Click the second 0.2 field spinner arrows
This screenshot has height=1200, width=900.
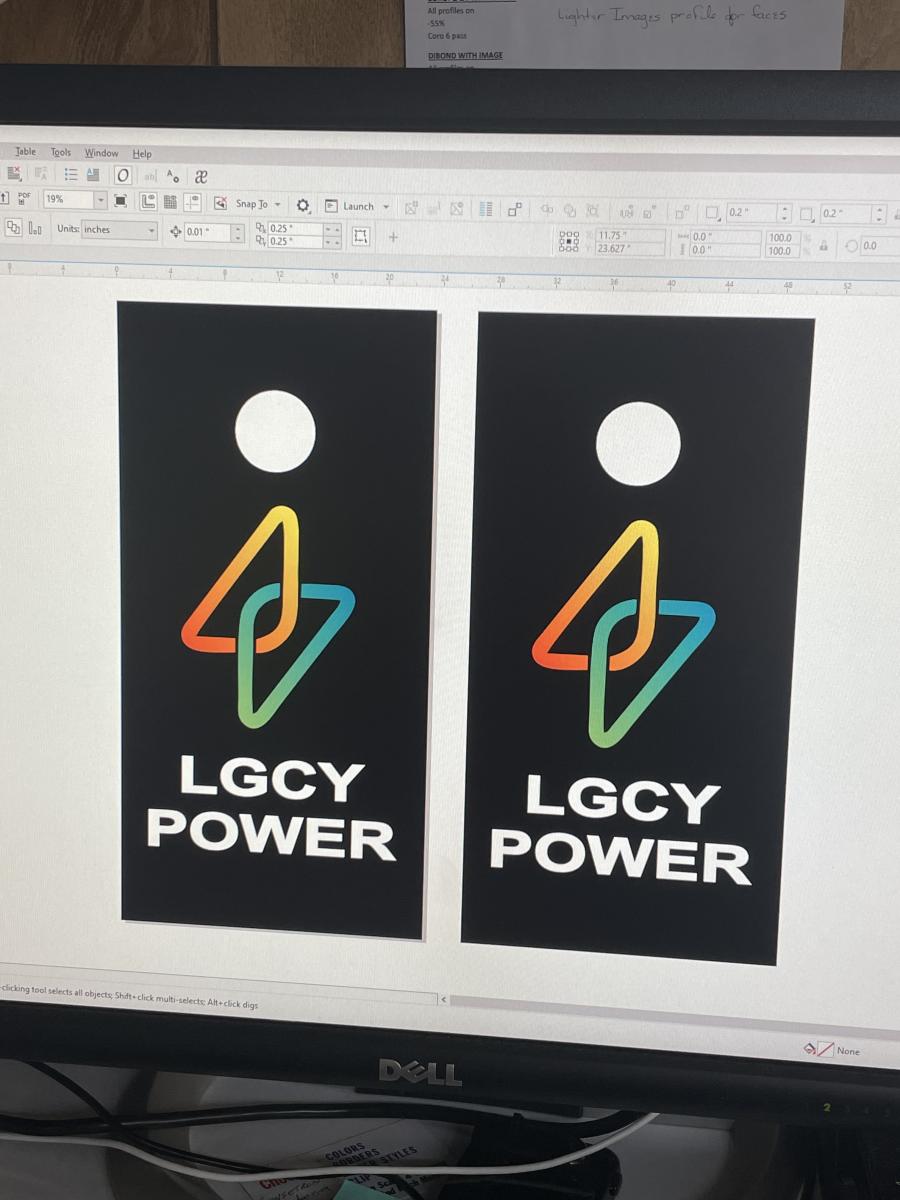coord(879,215)
